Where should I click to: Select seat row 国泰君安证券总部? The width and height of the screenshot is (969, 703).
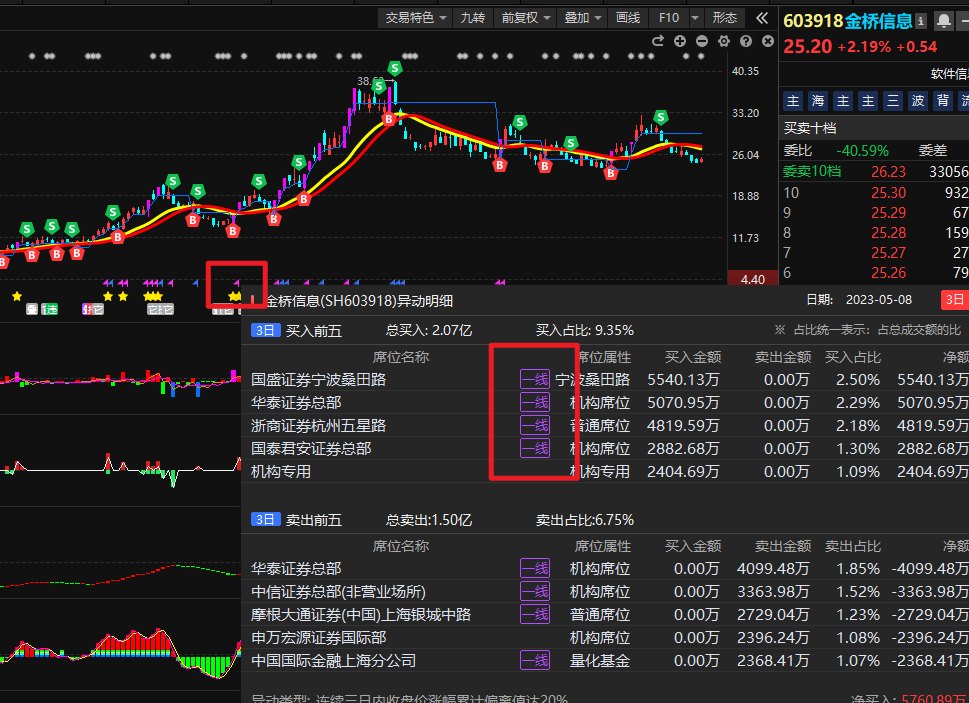pos(605,448)
